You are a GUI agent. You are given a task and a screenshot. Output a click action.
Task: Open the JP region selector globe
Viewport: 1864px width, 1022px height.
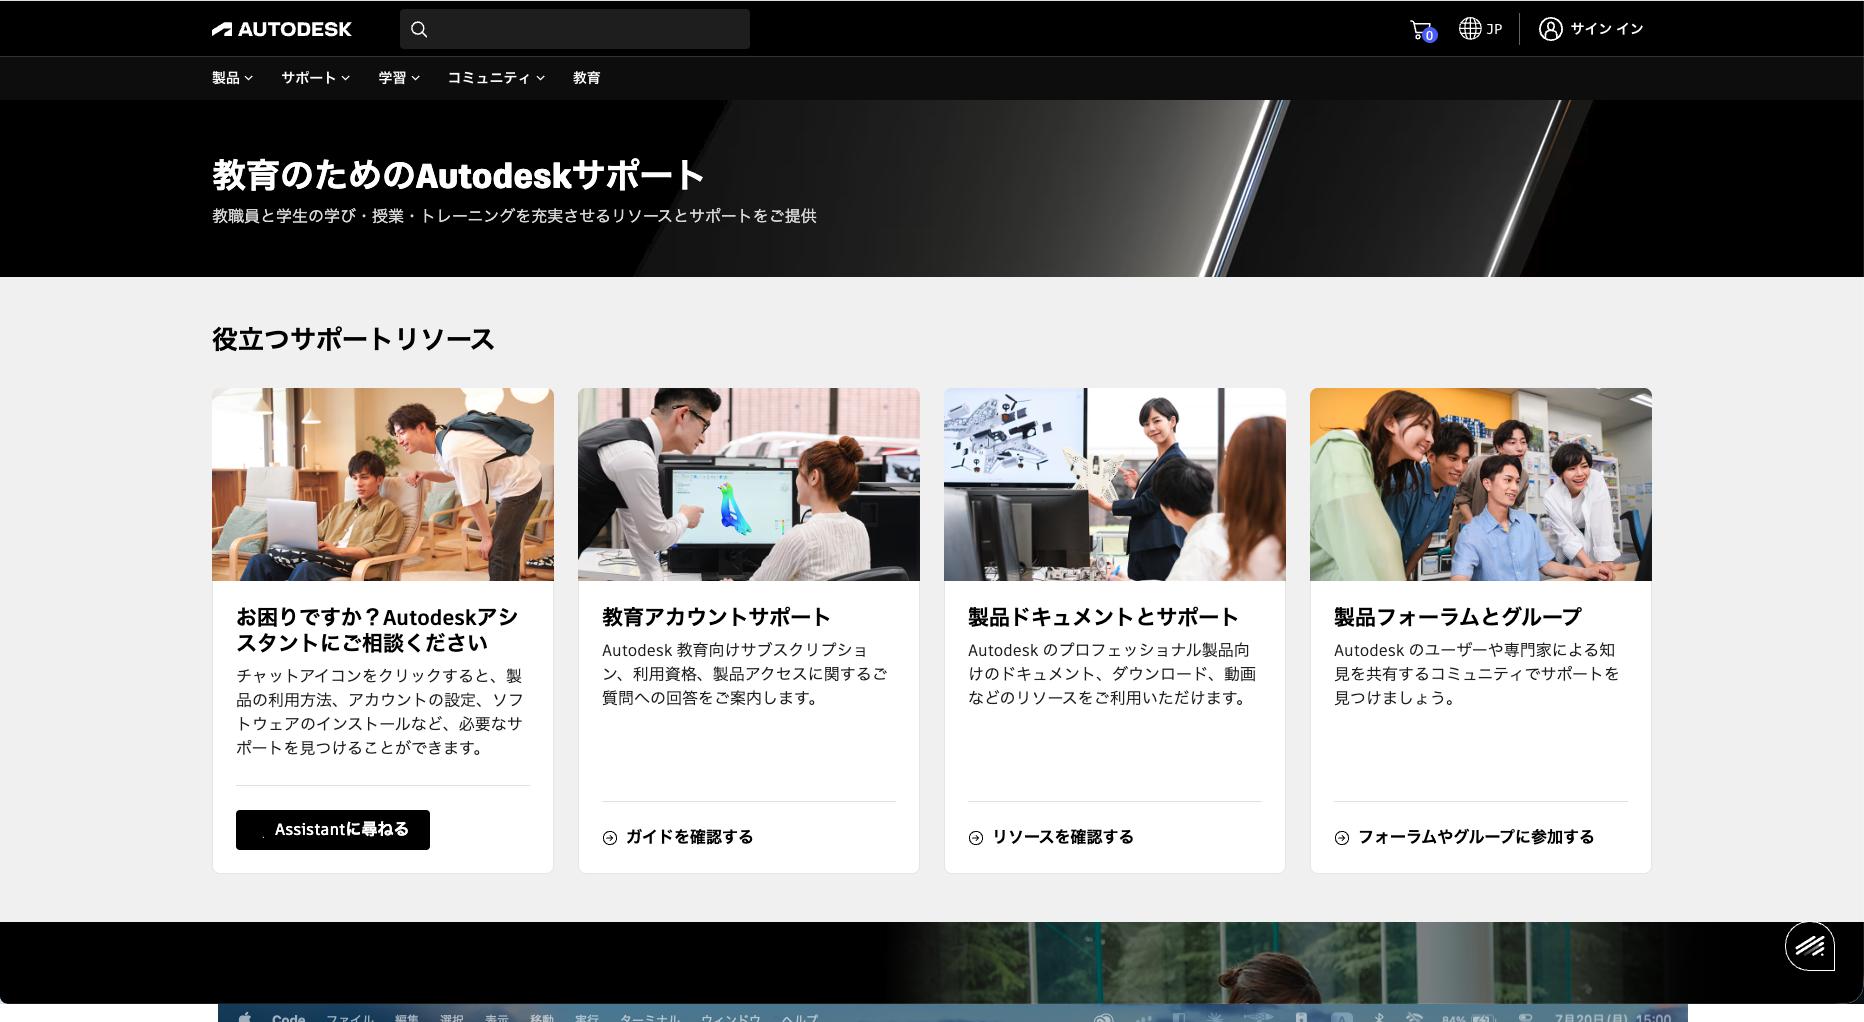(x=1480, y=29)
